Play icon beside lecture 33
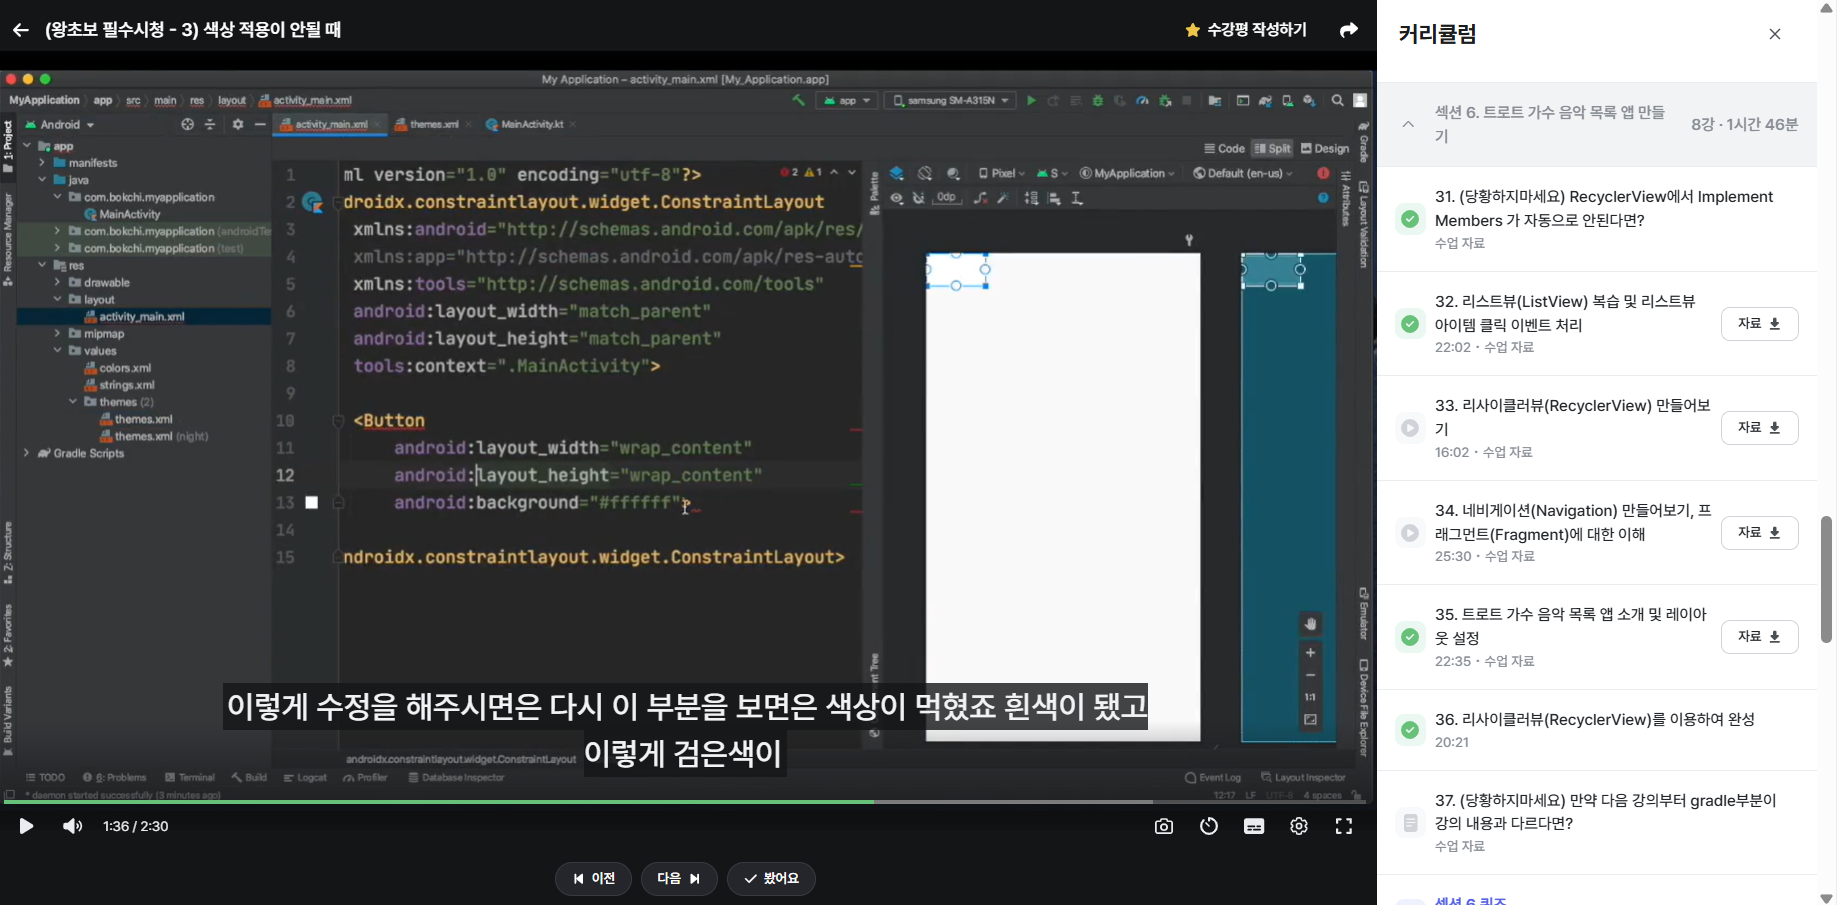Viewport: 1843px width, 905px height. (1410, 428)
